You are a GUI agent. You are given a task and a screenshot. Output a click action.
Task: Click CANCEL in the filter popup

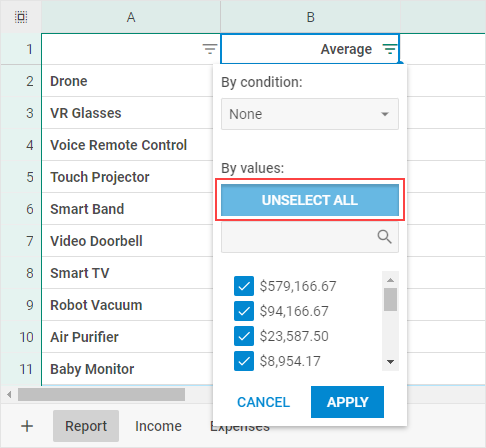tap(263, 402)
